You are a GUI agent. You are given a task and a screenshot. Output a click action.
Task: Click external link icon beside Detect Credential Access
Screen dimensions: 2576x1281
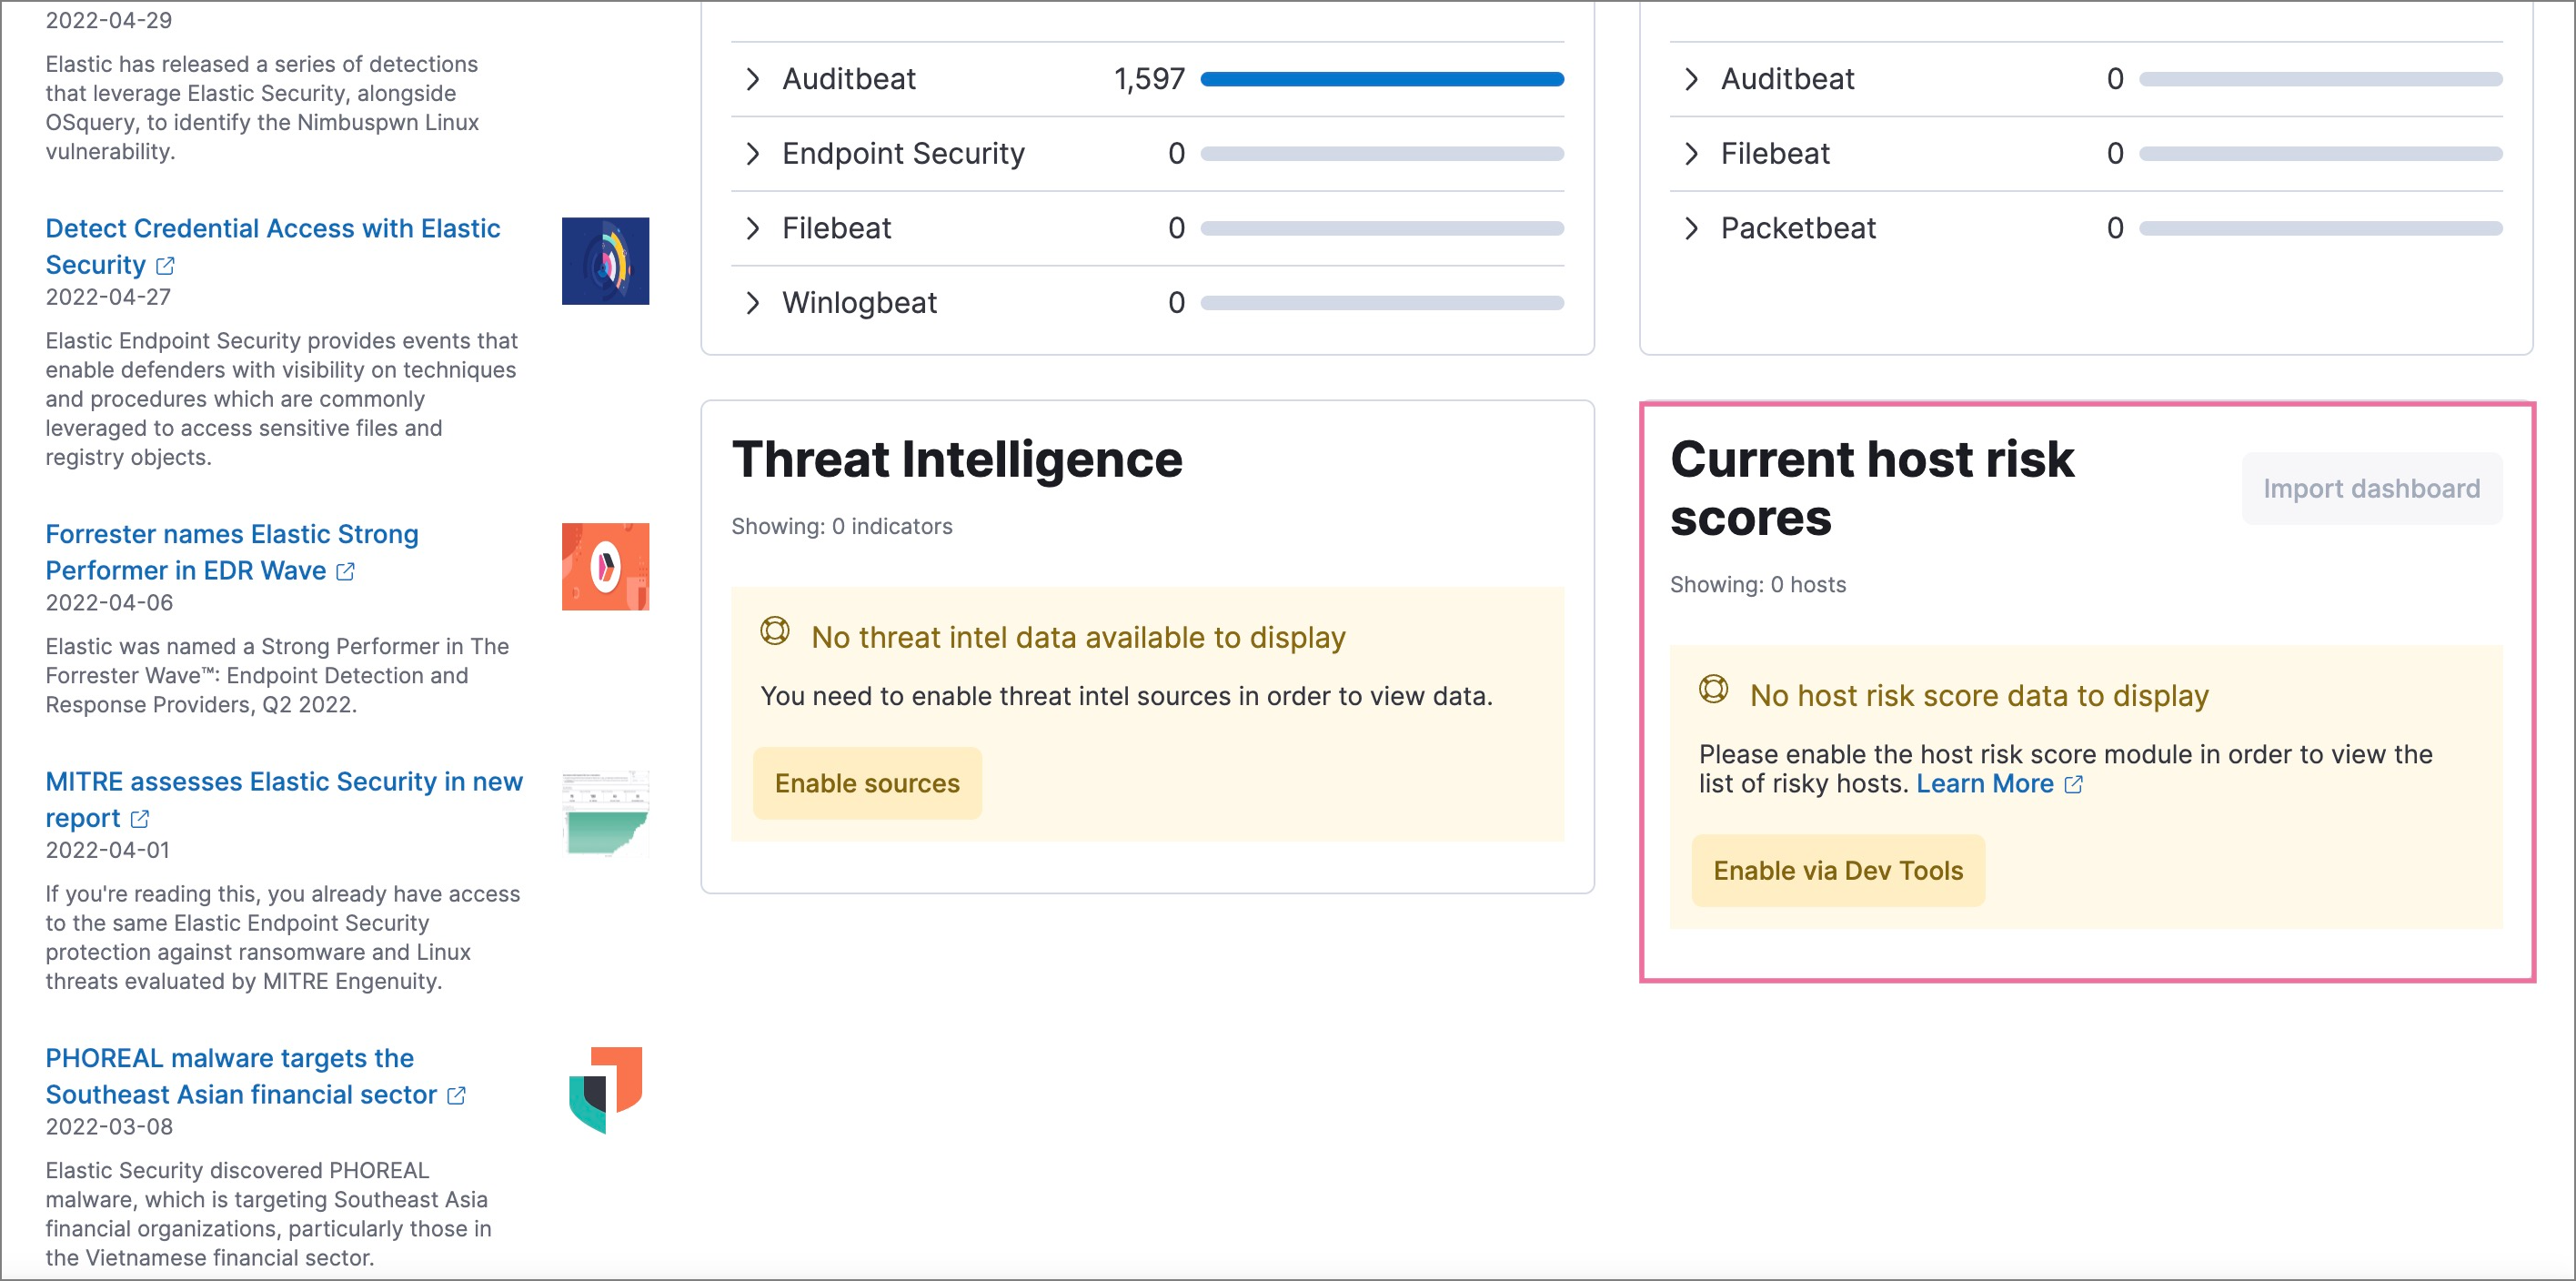click(x=166, y=266)
